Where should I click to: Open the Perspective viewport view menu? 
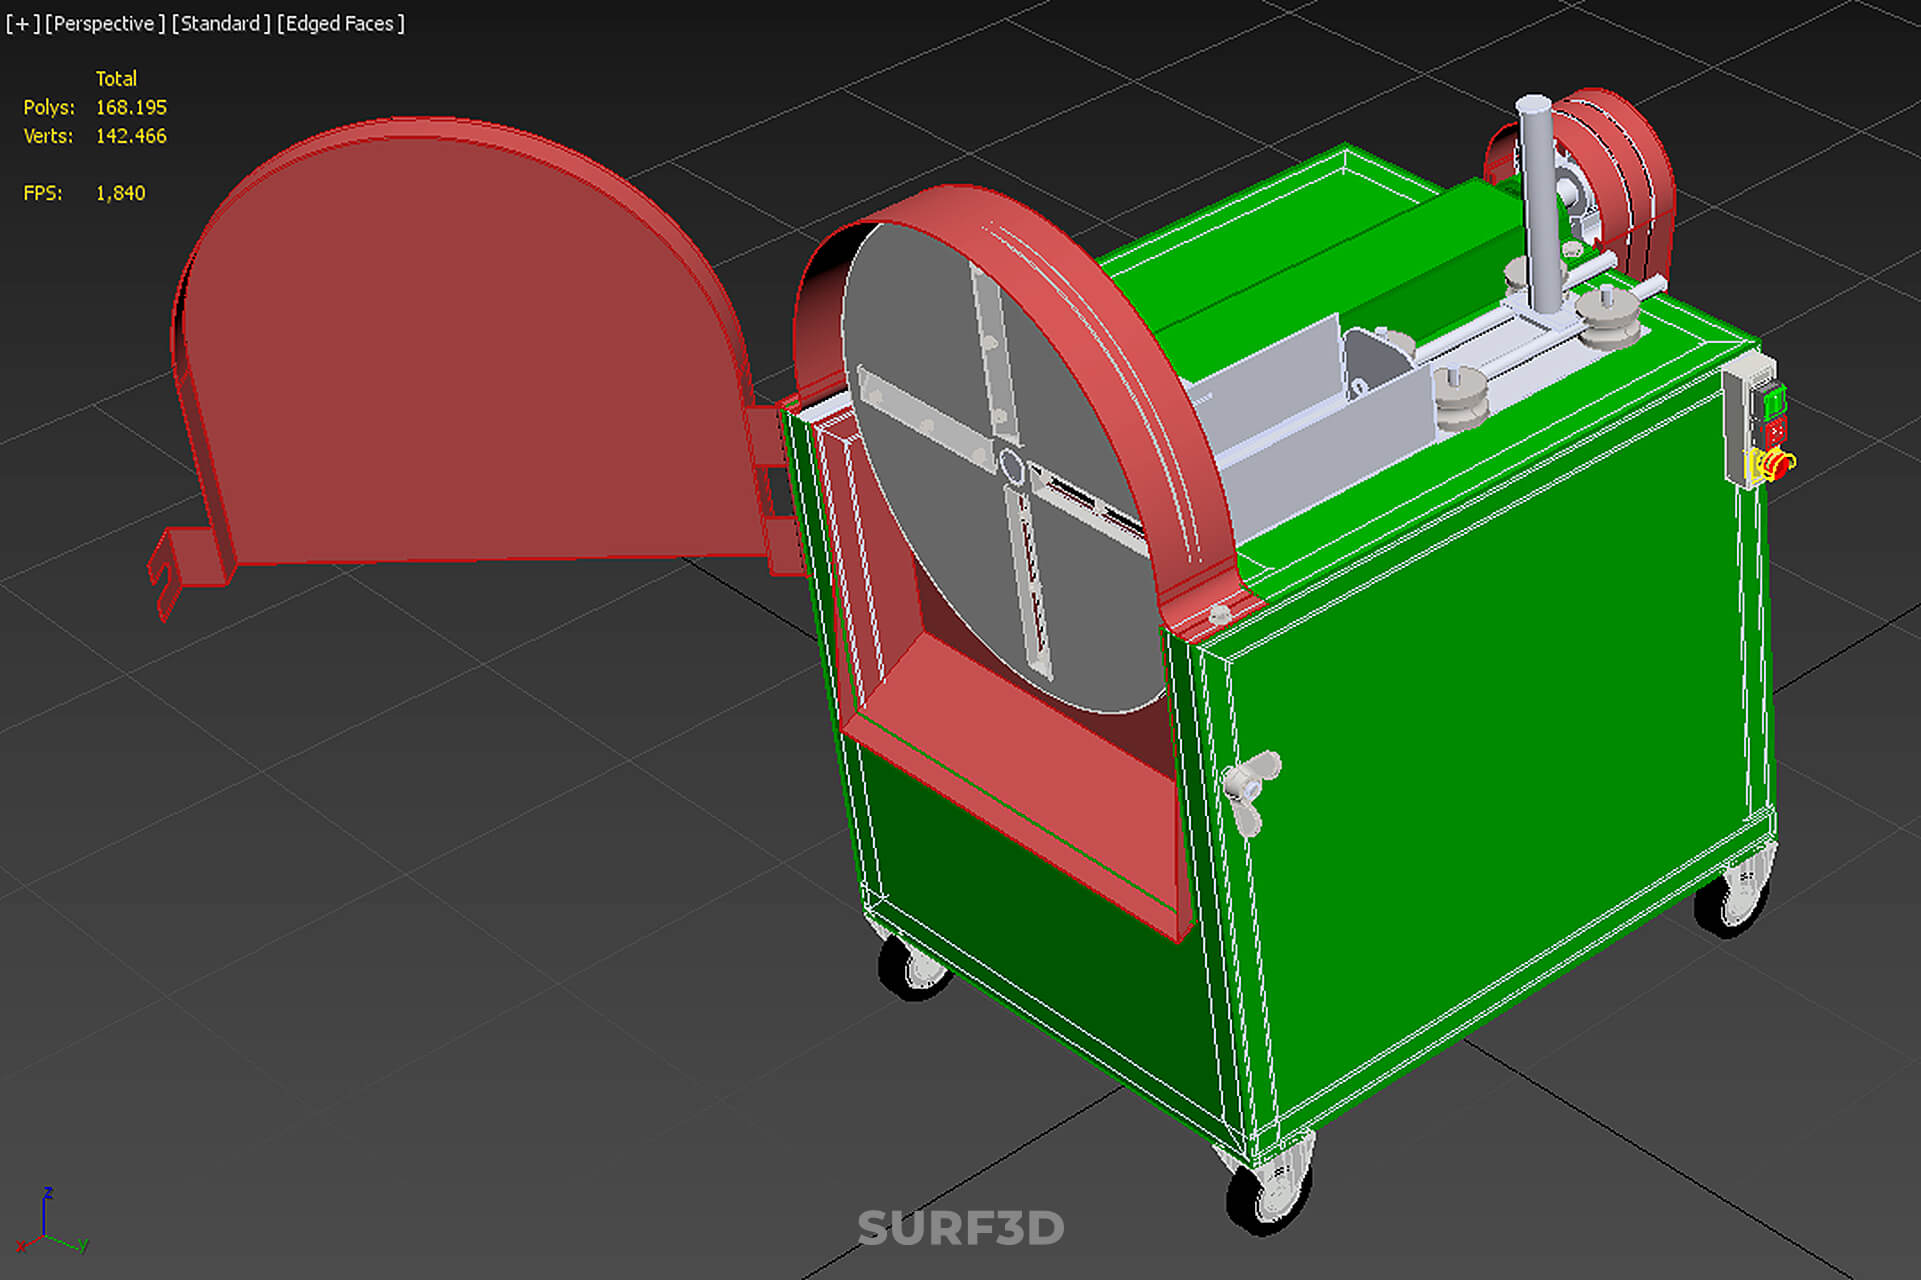point(105,23)
